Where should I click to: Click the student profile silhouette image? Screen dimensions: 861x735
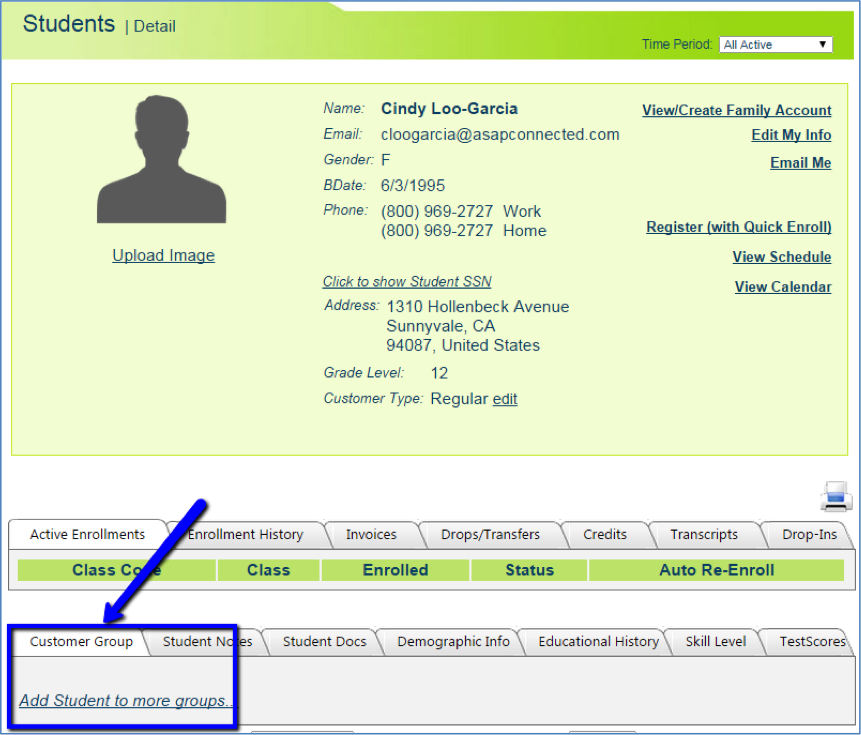coord(163,162)
